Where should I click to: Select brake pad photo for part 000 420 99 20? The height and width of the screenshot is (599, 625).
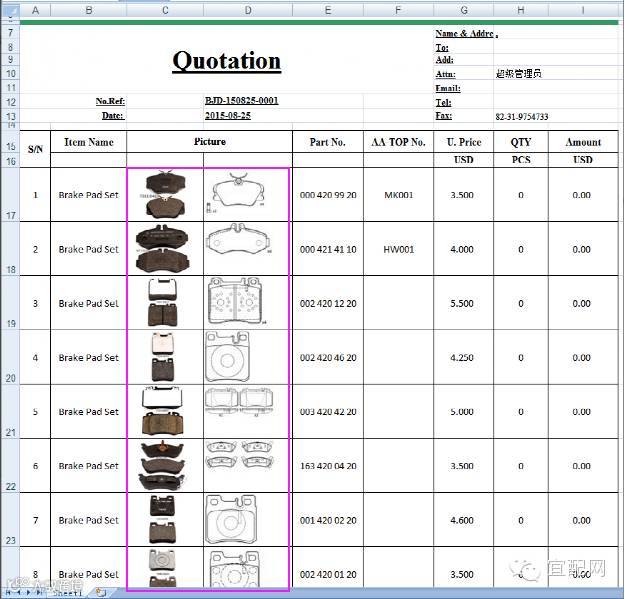click(165, 194)
